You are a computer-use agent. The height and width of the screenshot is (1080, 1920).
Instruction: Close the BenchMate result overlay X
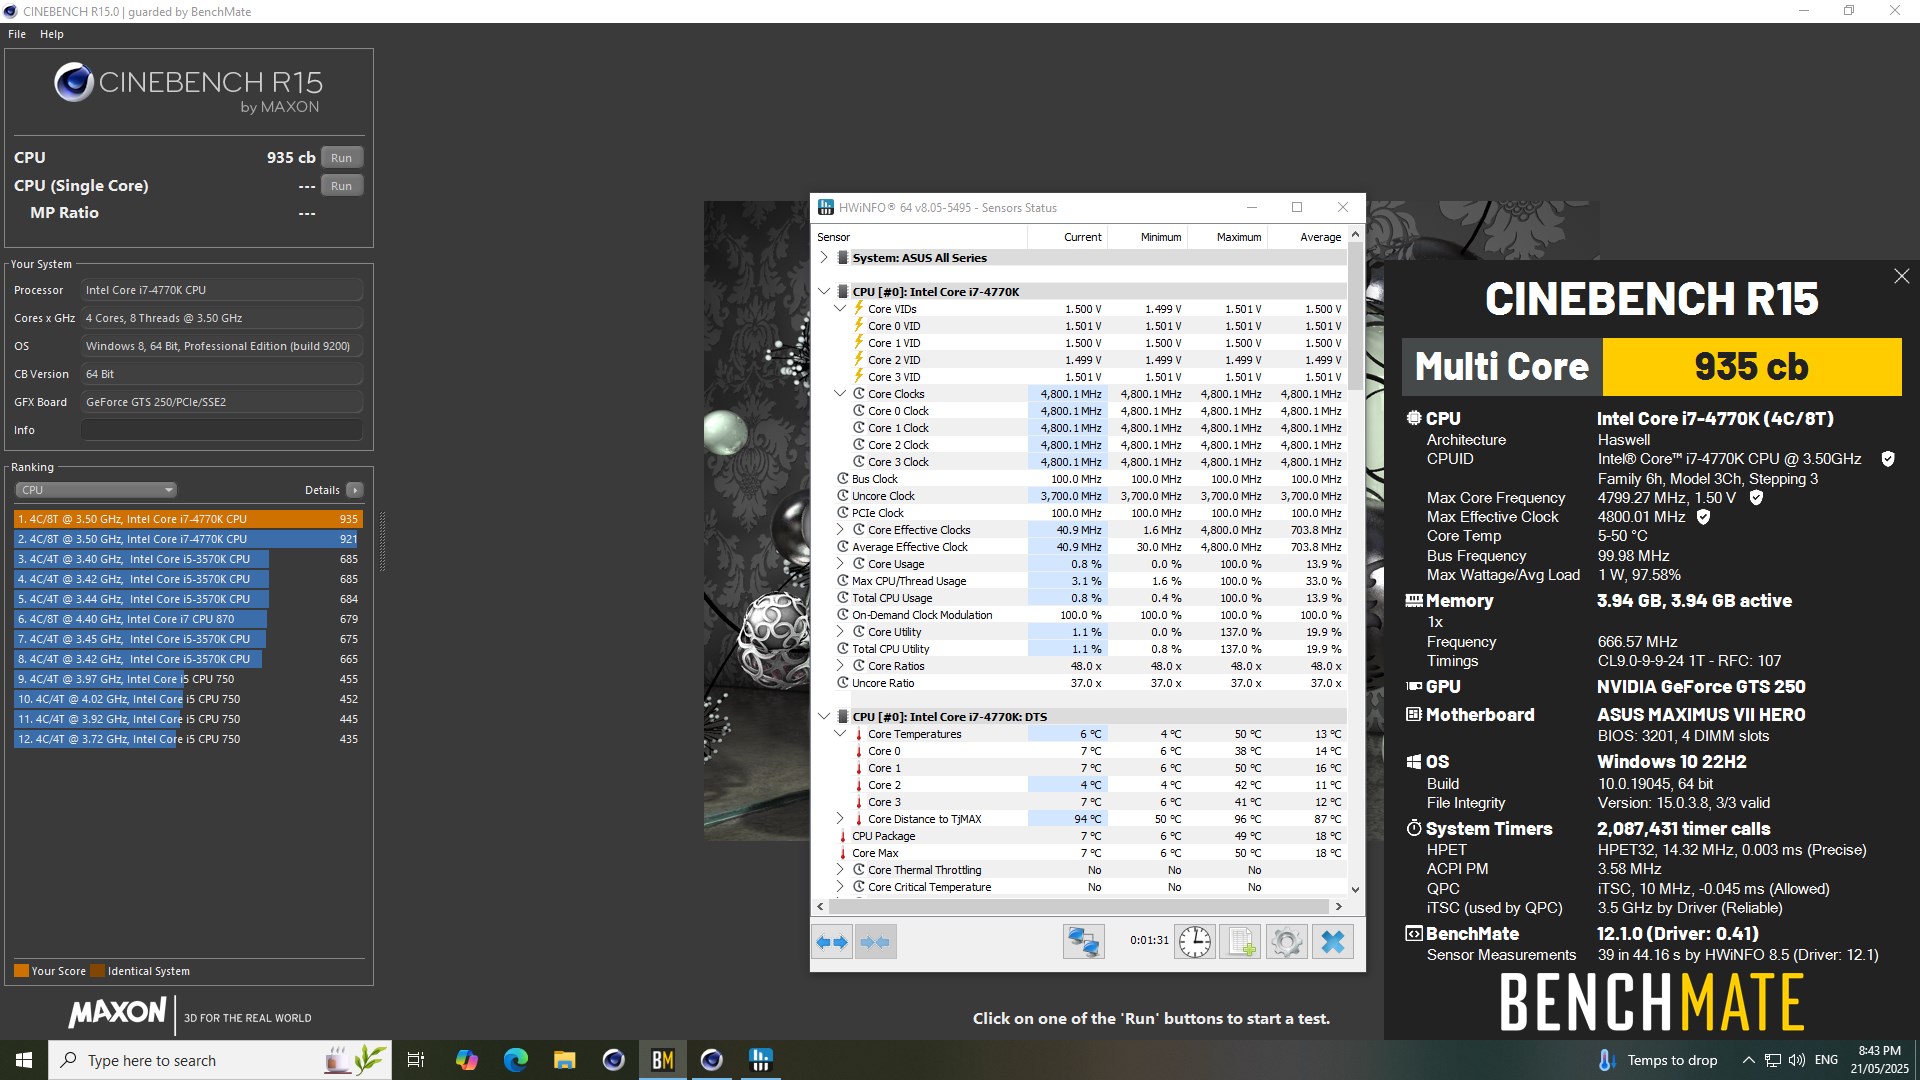tap(1901, 276)
